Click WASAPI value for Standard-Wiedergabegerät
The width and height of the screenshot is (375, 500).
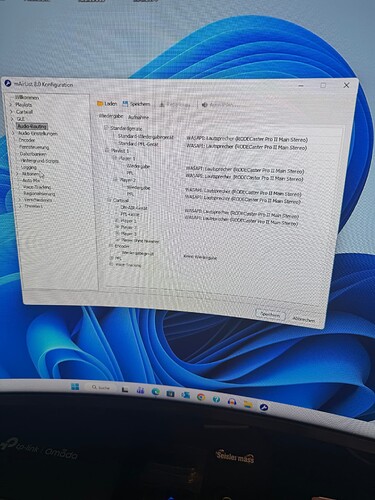(x=247, y=139)
